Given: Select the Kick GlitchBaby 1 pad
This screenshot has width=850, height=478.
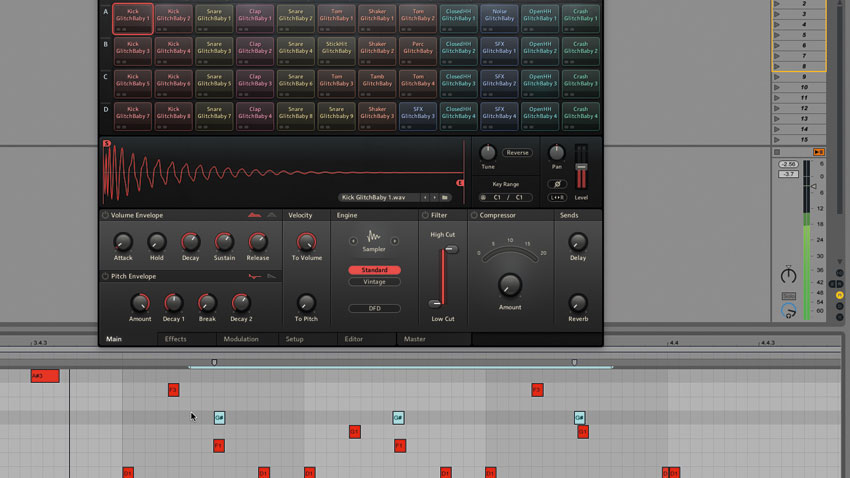Looking at the screenshot, I should (133, 18).
